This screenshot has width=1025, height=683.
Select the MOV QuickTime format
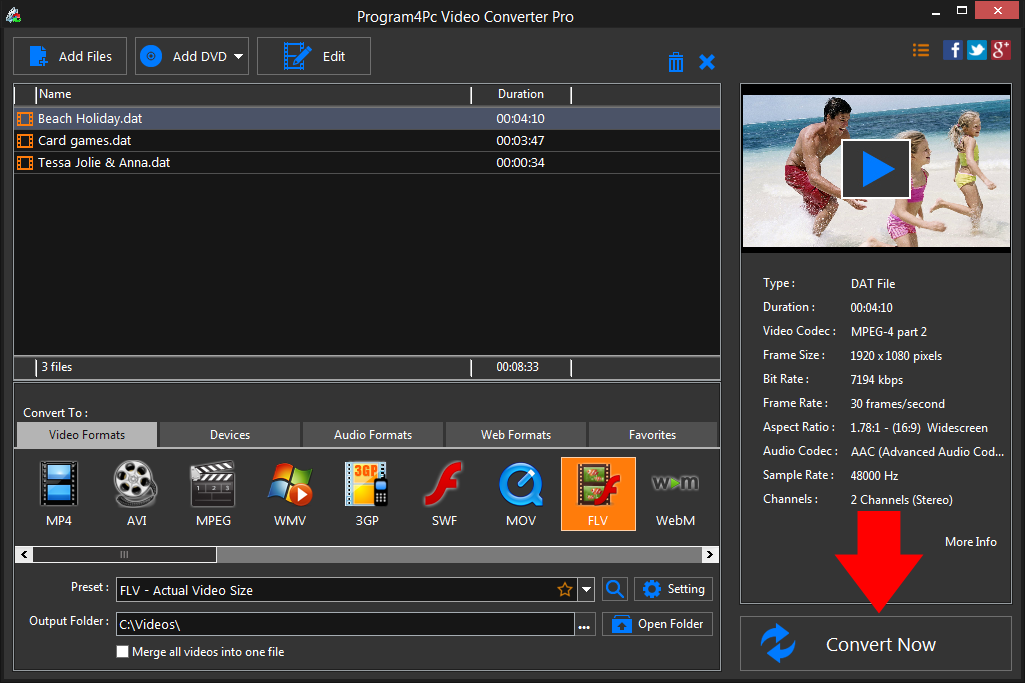click(x=521, y=493)
